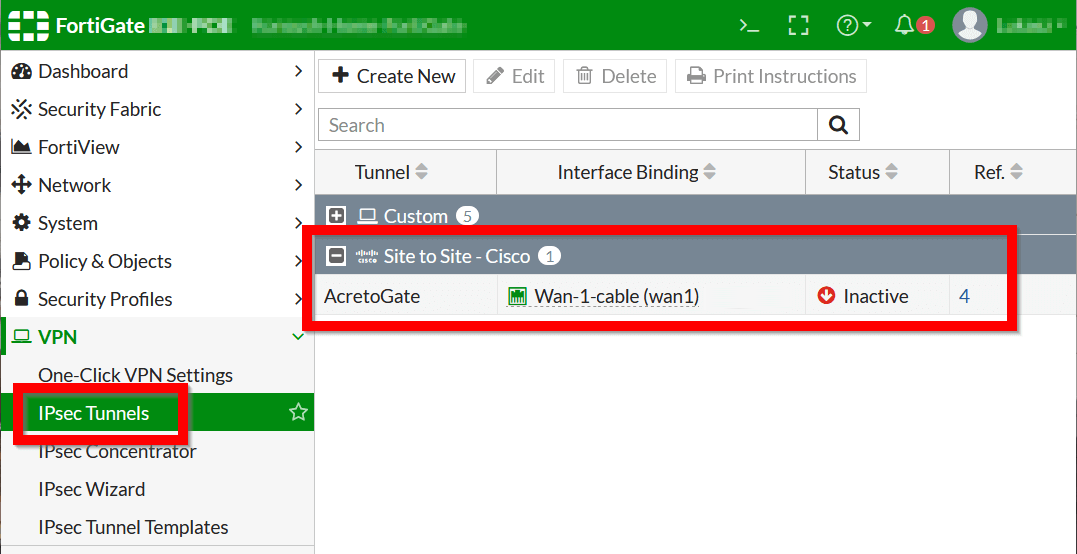This screenshot has height=554, width=1077.
Task: Toggle fullscreen mode icon
Action: 797,26
